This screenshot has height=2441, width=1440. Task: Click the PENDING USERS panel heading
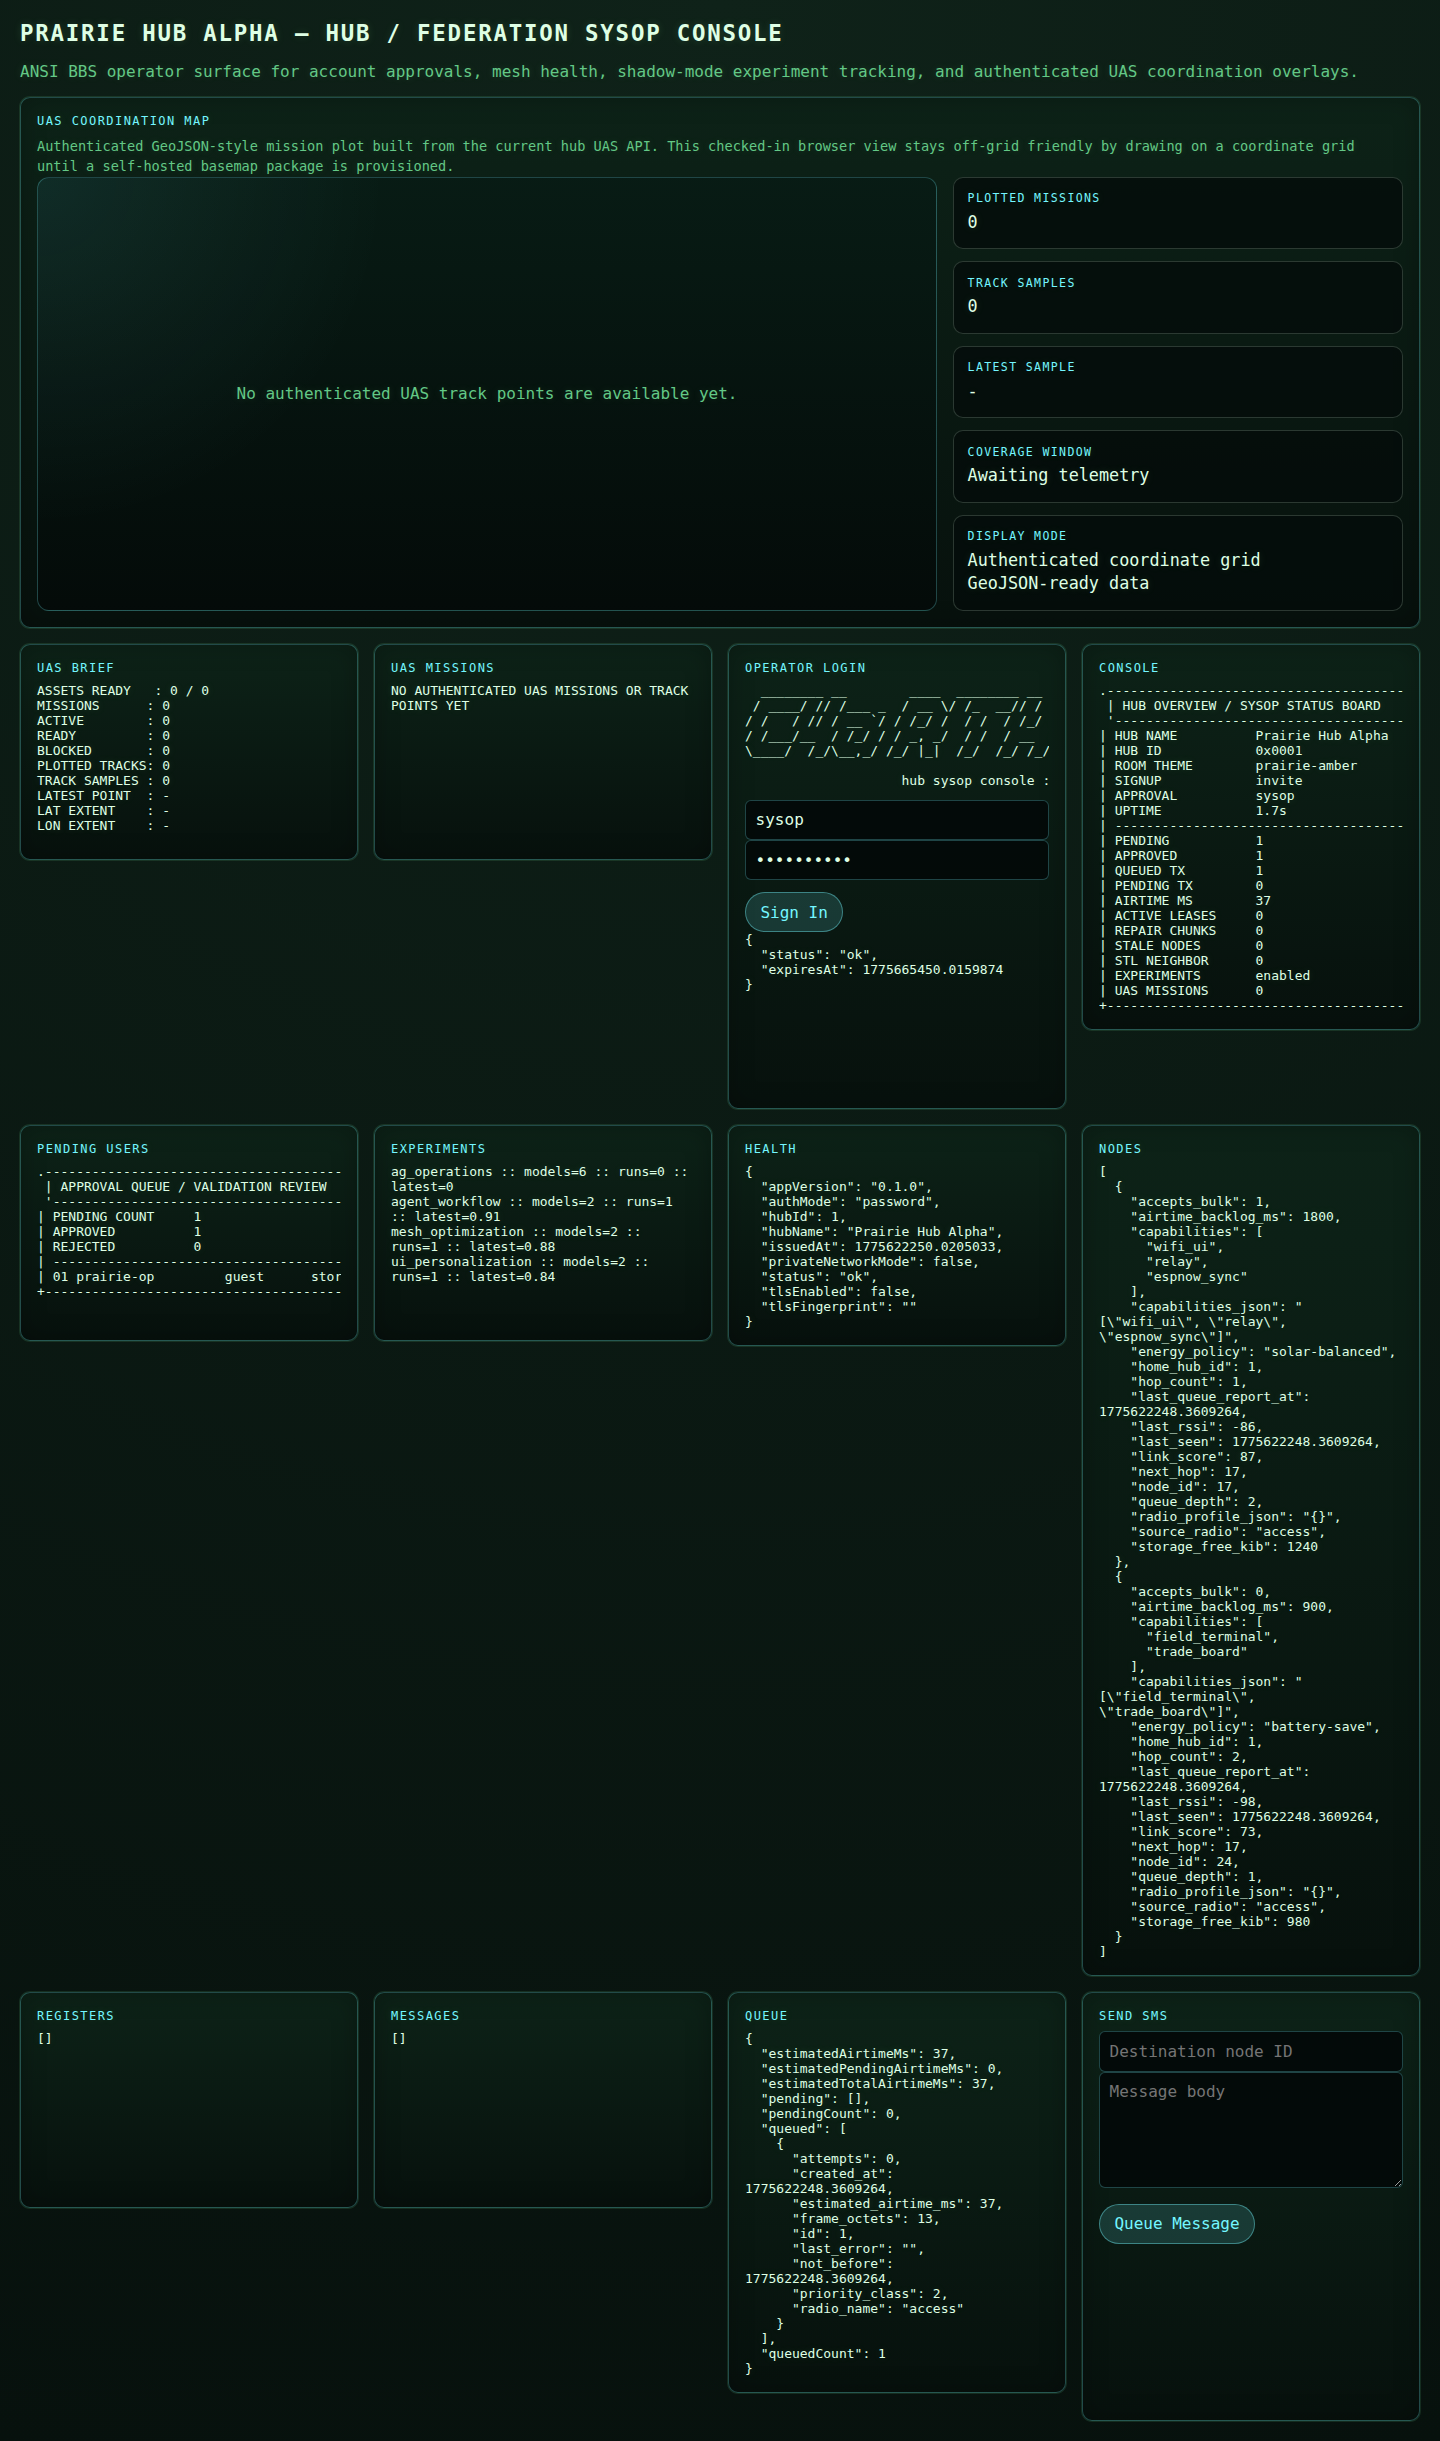(x=92, y=1149)
